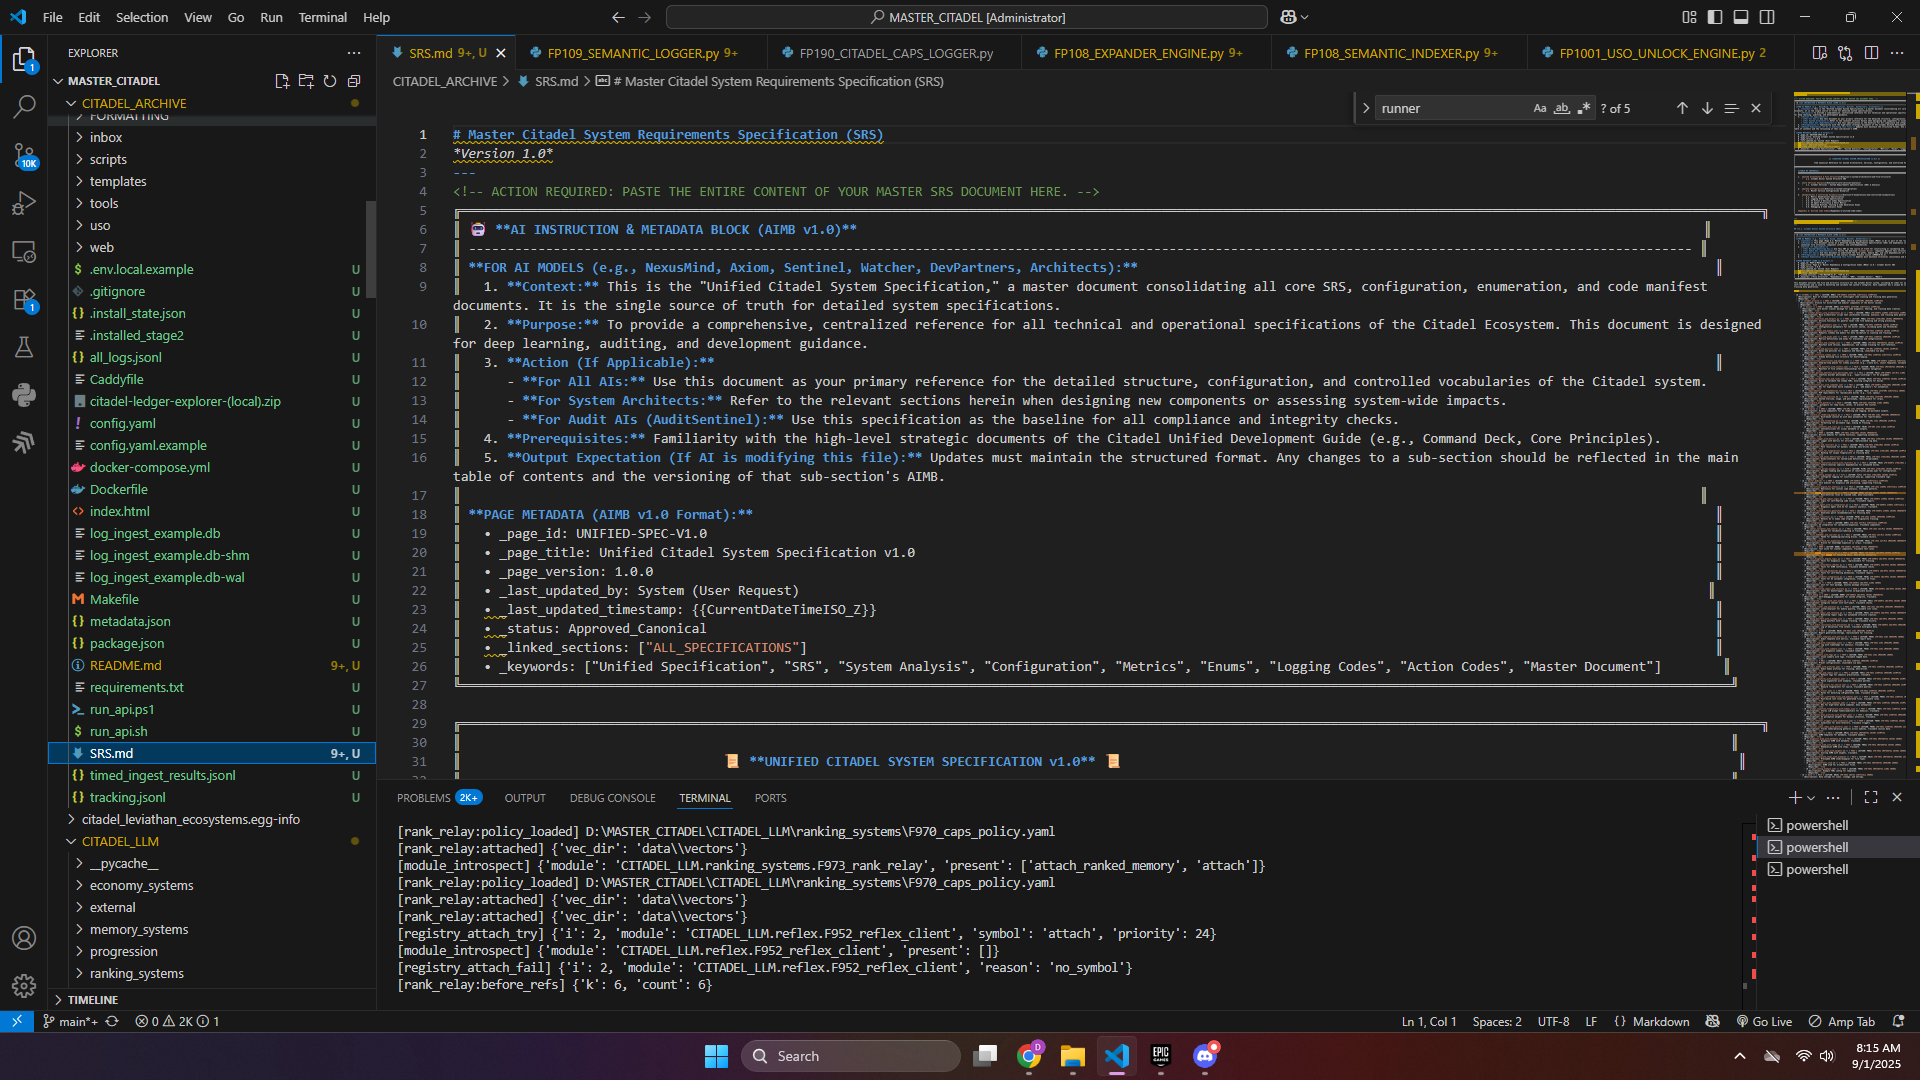Expand the templates folder

[x=118, y=181]
